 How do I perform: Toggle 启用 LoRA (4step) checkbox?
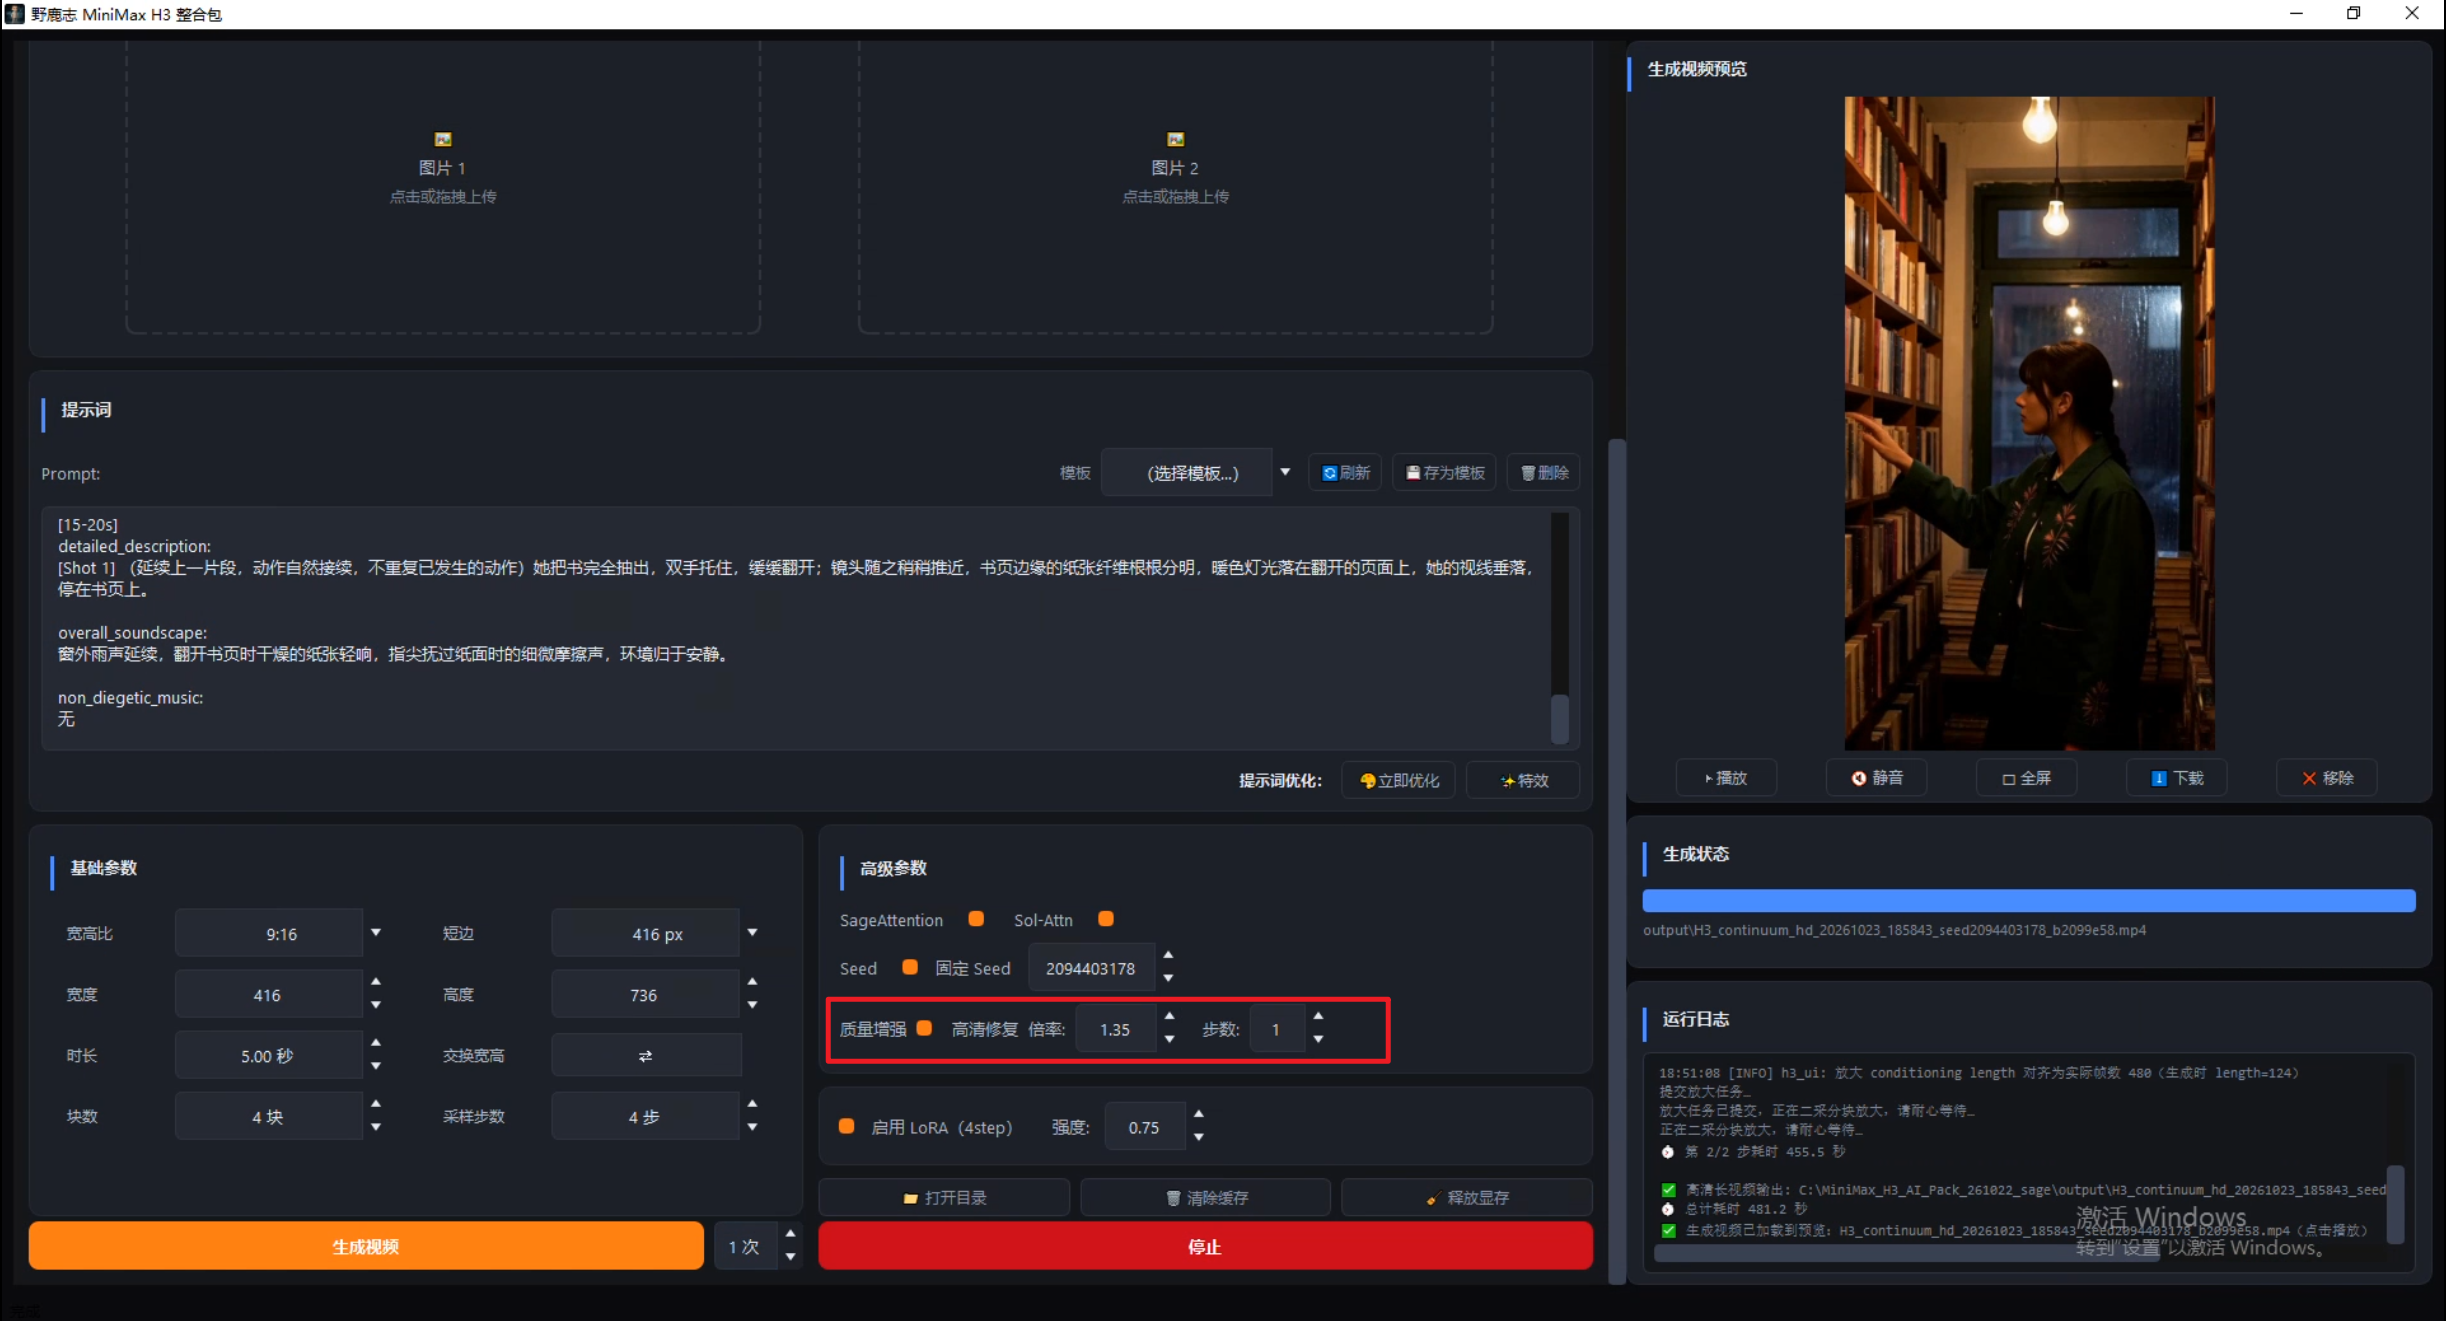pyautogui.click(x=846, y=1126)
